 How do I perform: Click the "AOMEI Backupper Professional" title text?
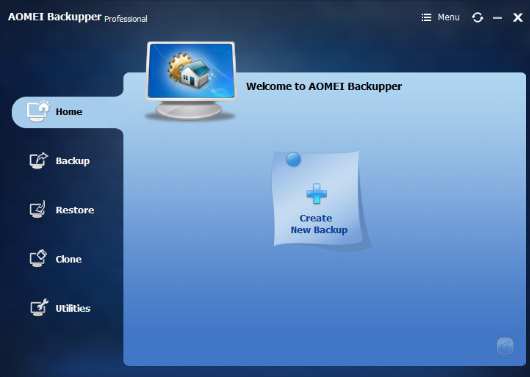click(x=78, y=17)
